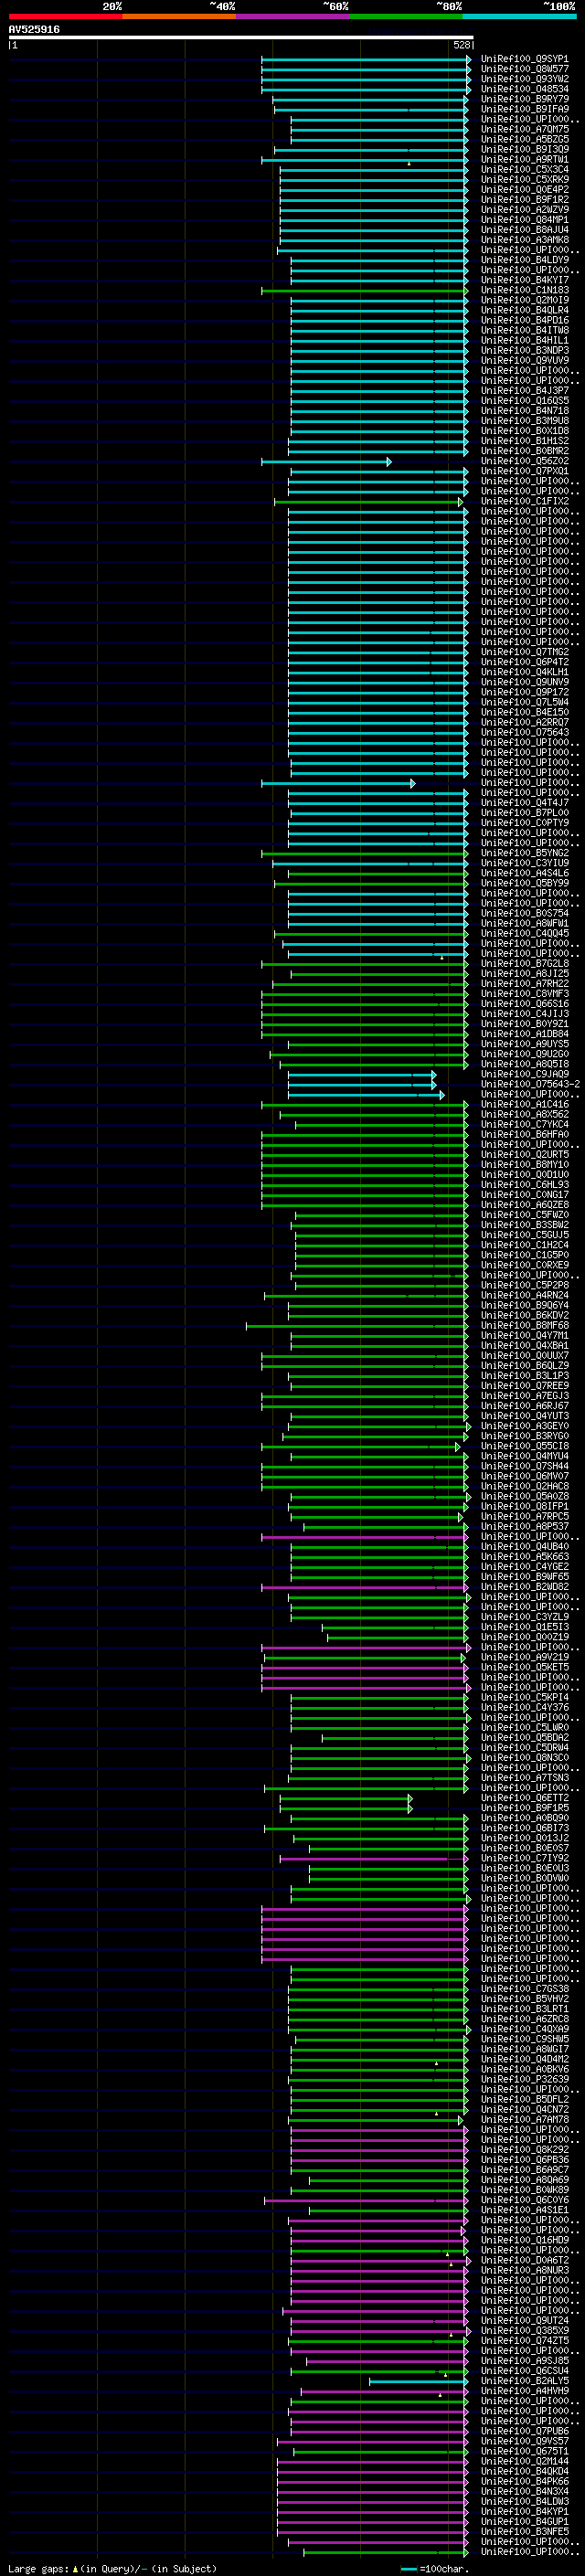Image resolution: width=585 pixels, height=2576 pixels.
Task: Click the orange ~40% legend segment
Action: point(179,16)
